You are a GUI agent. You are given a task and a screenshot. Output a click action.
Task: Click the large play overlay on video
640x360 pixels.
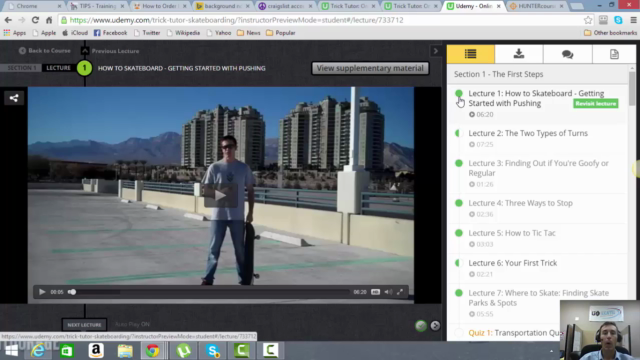pyautogui.click(x=220, y=196)
